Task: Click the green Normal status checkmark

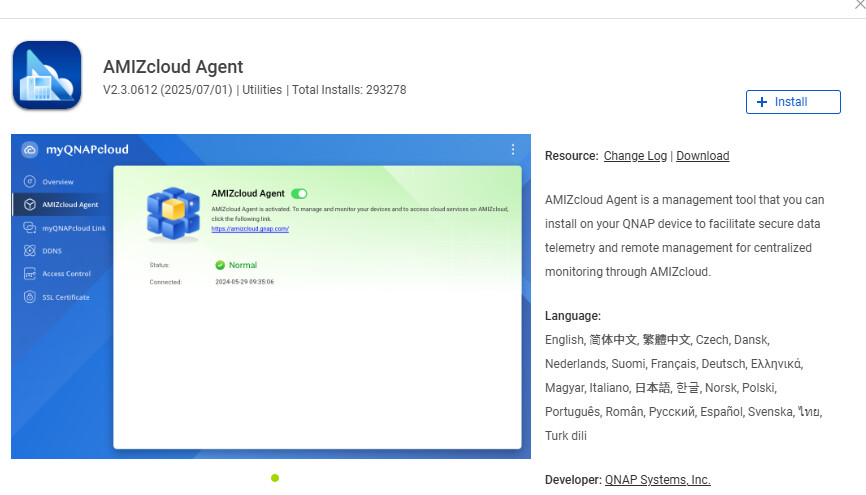Action: click(220, 265)
